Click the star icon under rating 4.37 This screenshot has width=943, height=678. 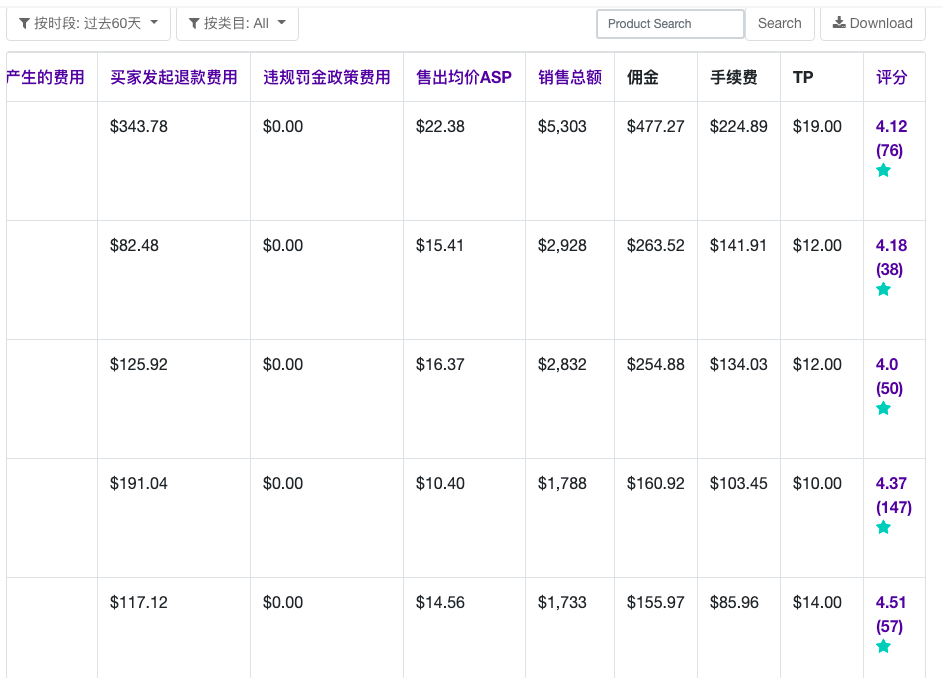pos(883,528)
